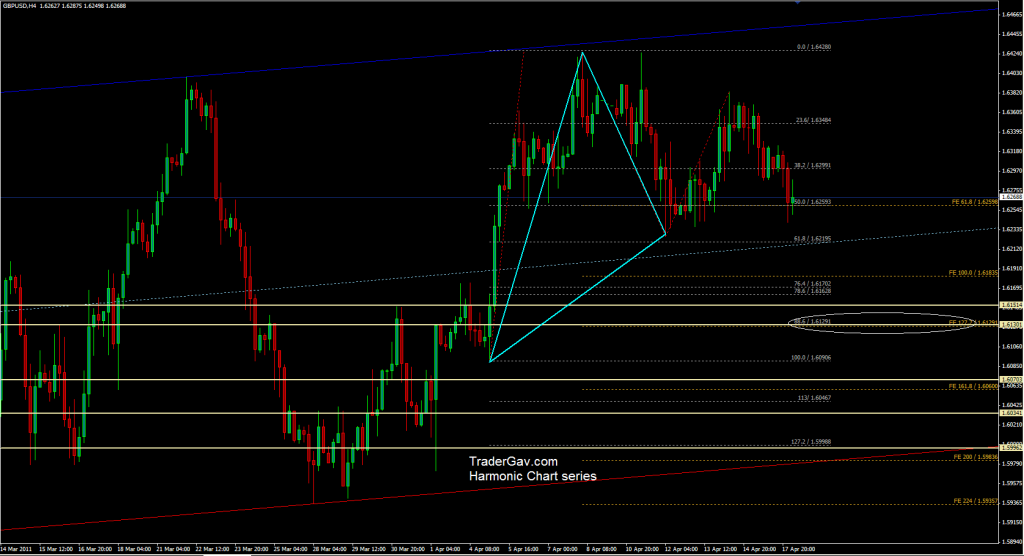The width and height of the screenshot is (1024, 556).
Task: Click the expansion label FE 224 / 1.59357
Action: pyautogui.click(x=976, y=501)
